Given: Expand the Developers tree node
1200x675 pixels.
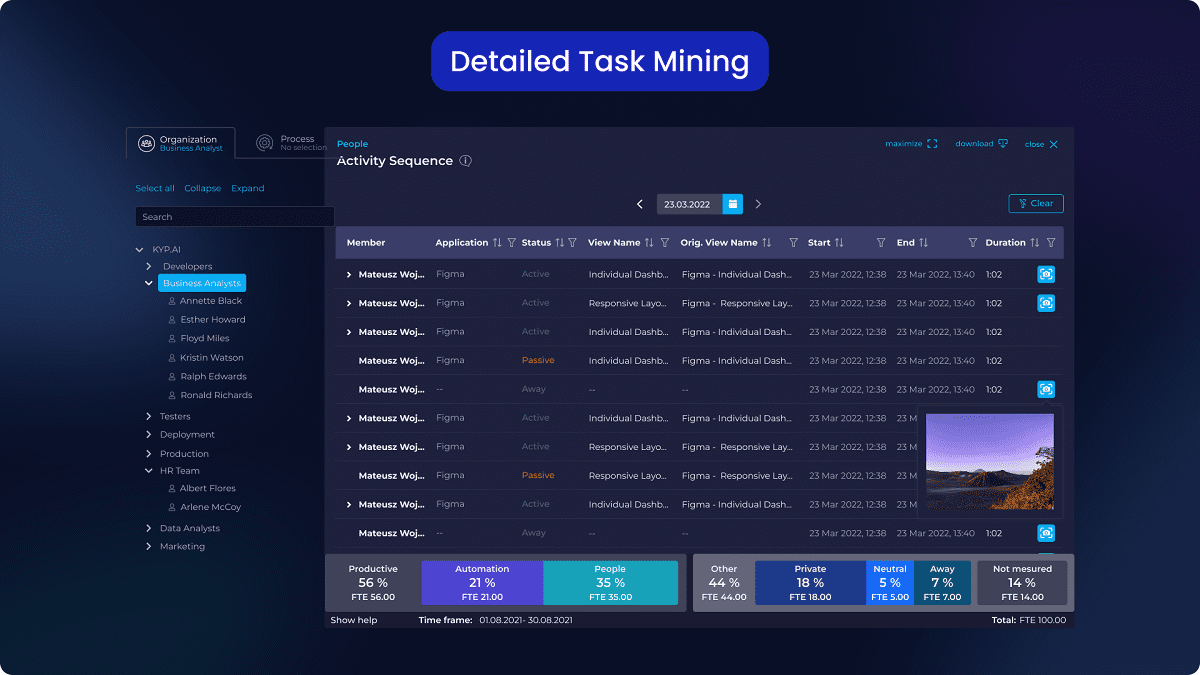Looking at the screenshot, I should click(148, 266).
